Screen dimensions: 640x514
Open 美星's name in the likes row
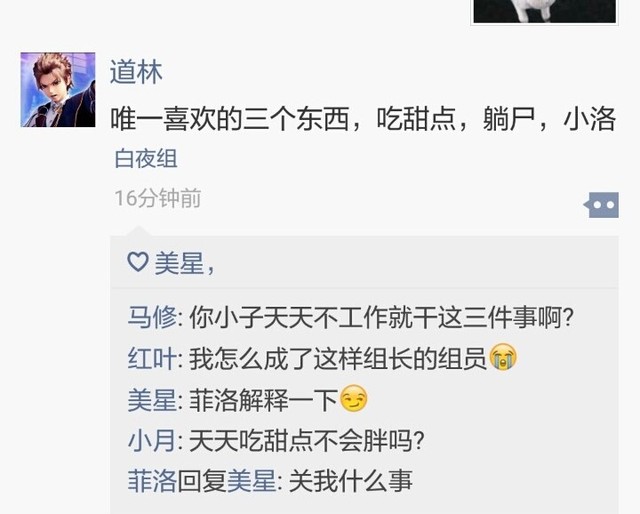(180, 263)
